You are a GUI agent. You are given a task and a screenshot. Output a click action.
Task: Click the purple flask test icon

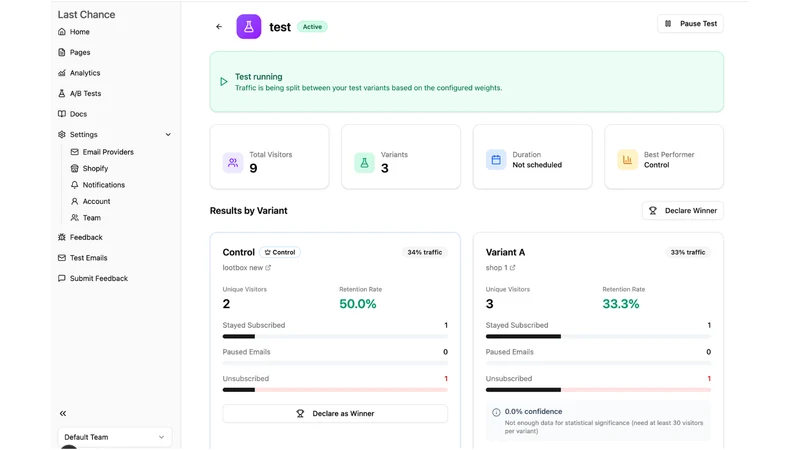point(248,27)
